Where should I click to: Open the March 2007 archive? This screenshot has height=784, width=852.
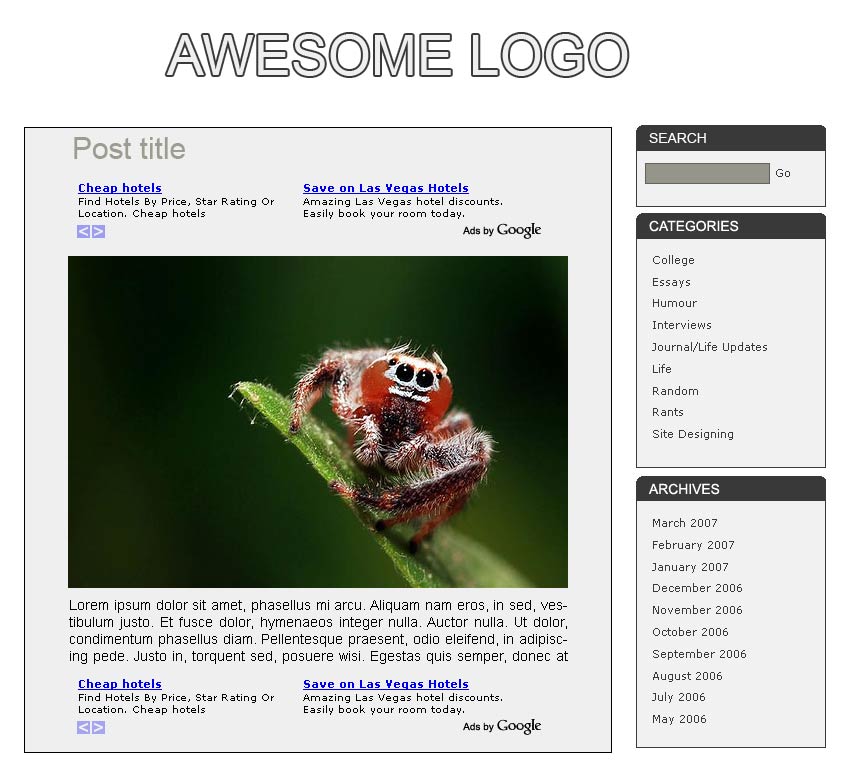pyautogui.click(x=685, y=523)
